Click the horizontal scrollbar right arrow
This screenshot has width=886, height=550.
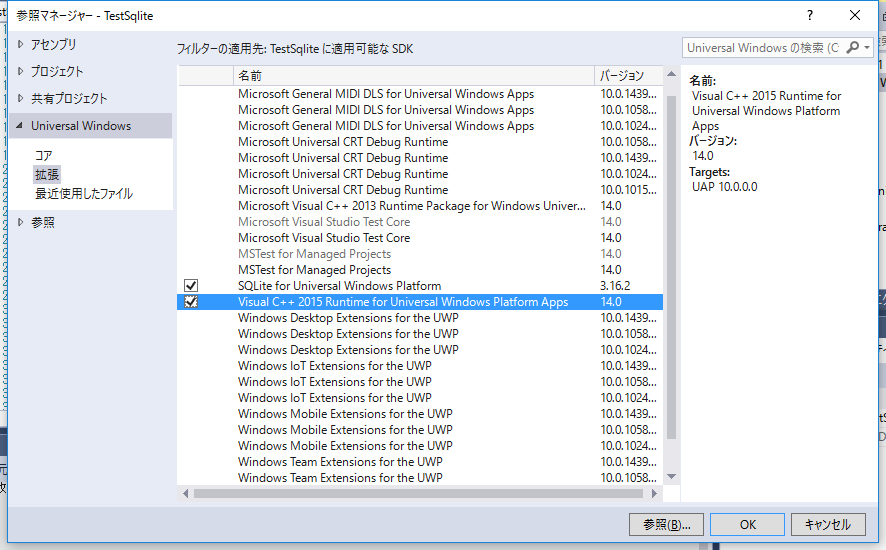pyautogui.click(x=654, y=493)
